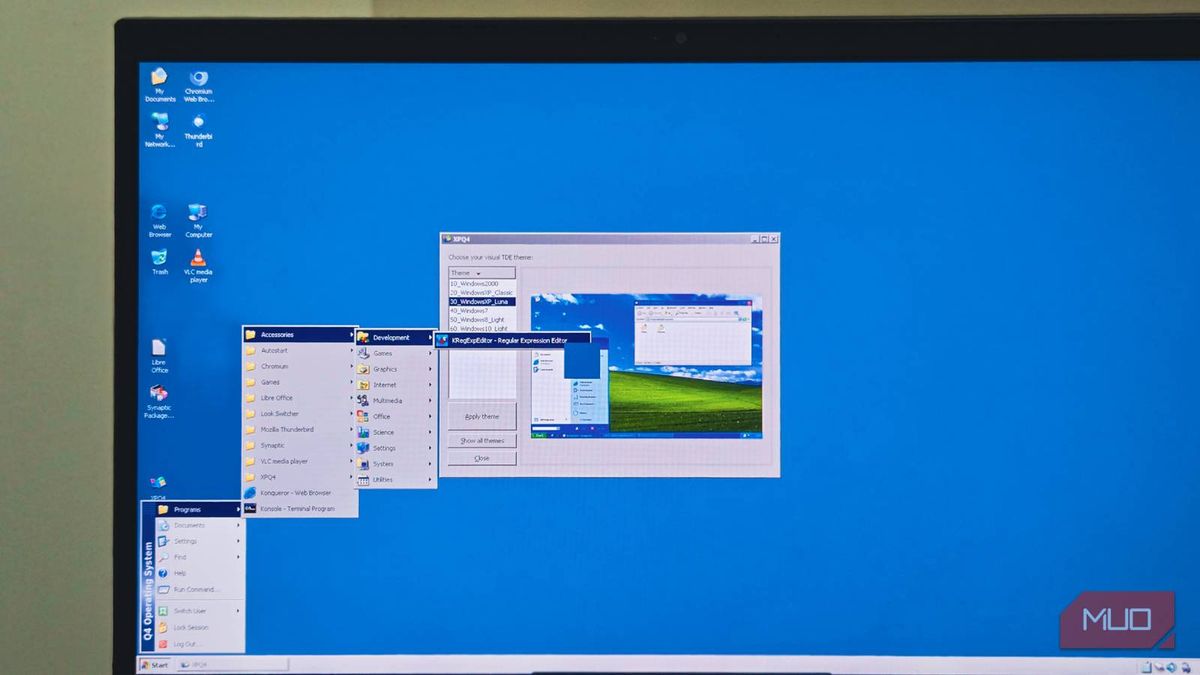Viewport: 1200px width, 675px height.
Task: Open the Science category submenu
Action: [396, 432]
